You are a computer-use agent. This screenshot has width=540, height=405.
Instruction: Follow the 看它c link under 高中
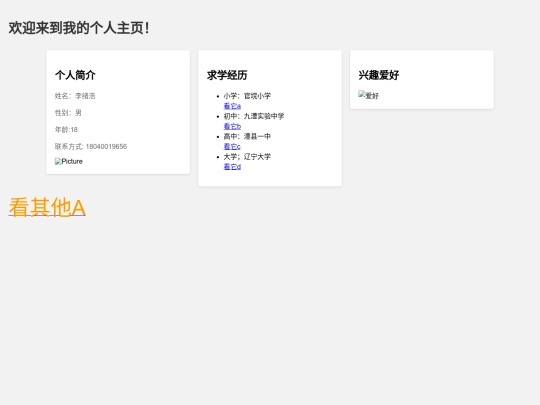pyautogui.click(x=232, y=147)
